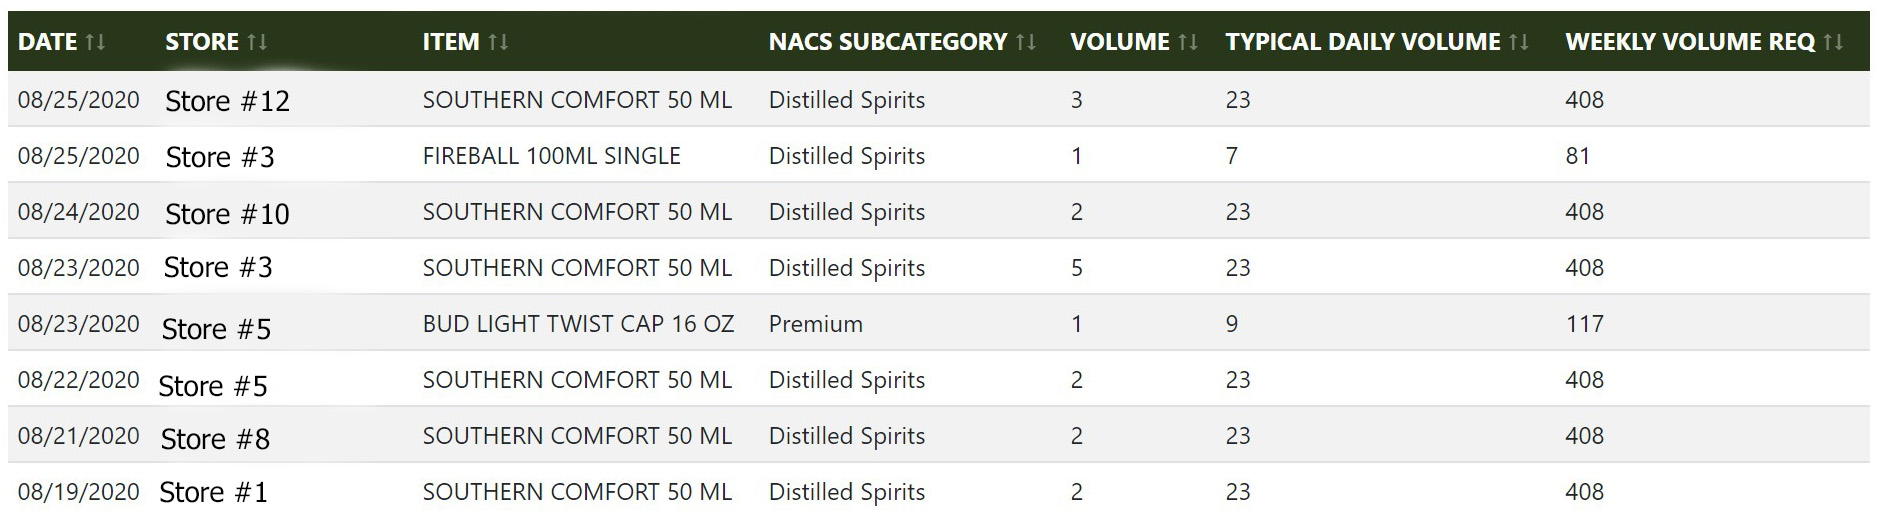Select Store #8 in the table
The image size is (1877, 514).
(215, 439)
